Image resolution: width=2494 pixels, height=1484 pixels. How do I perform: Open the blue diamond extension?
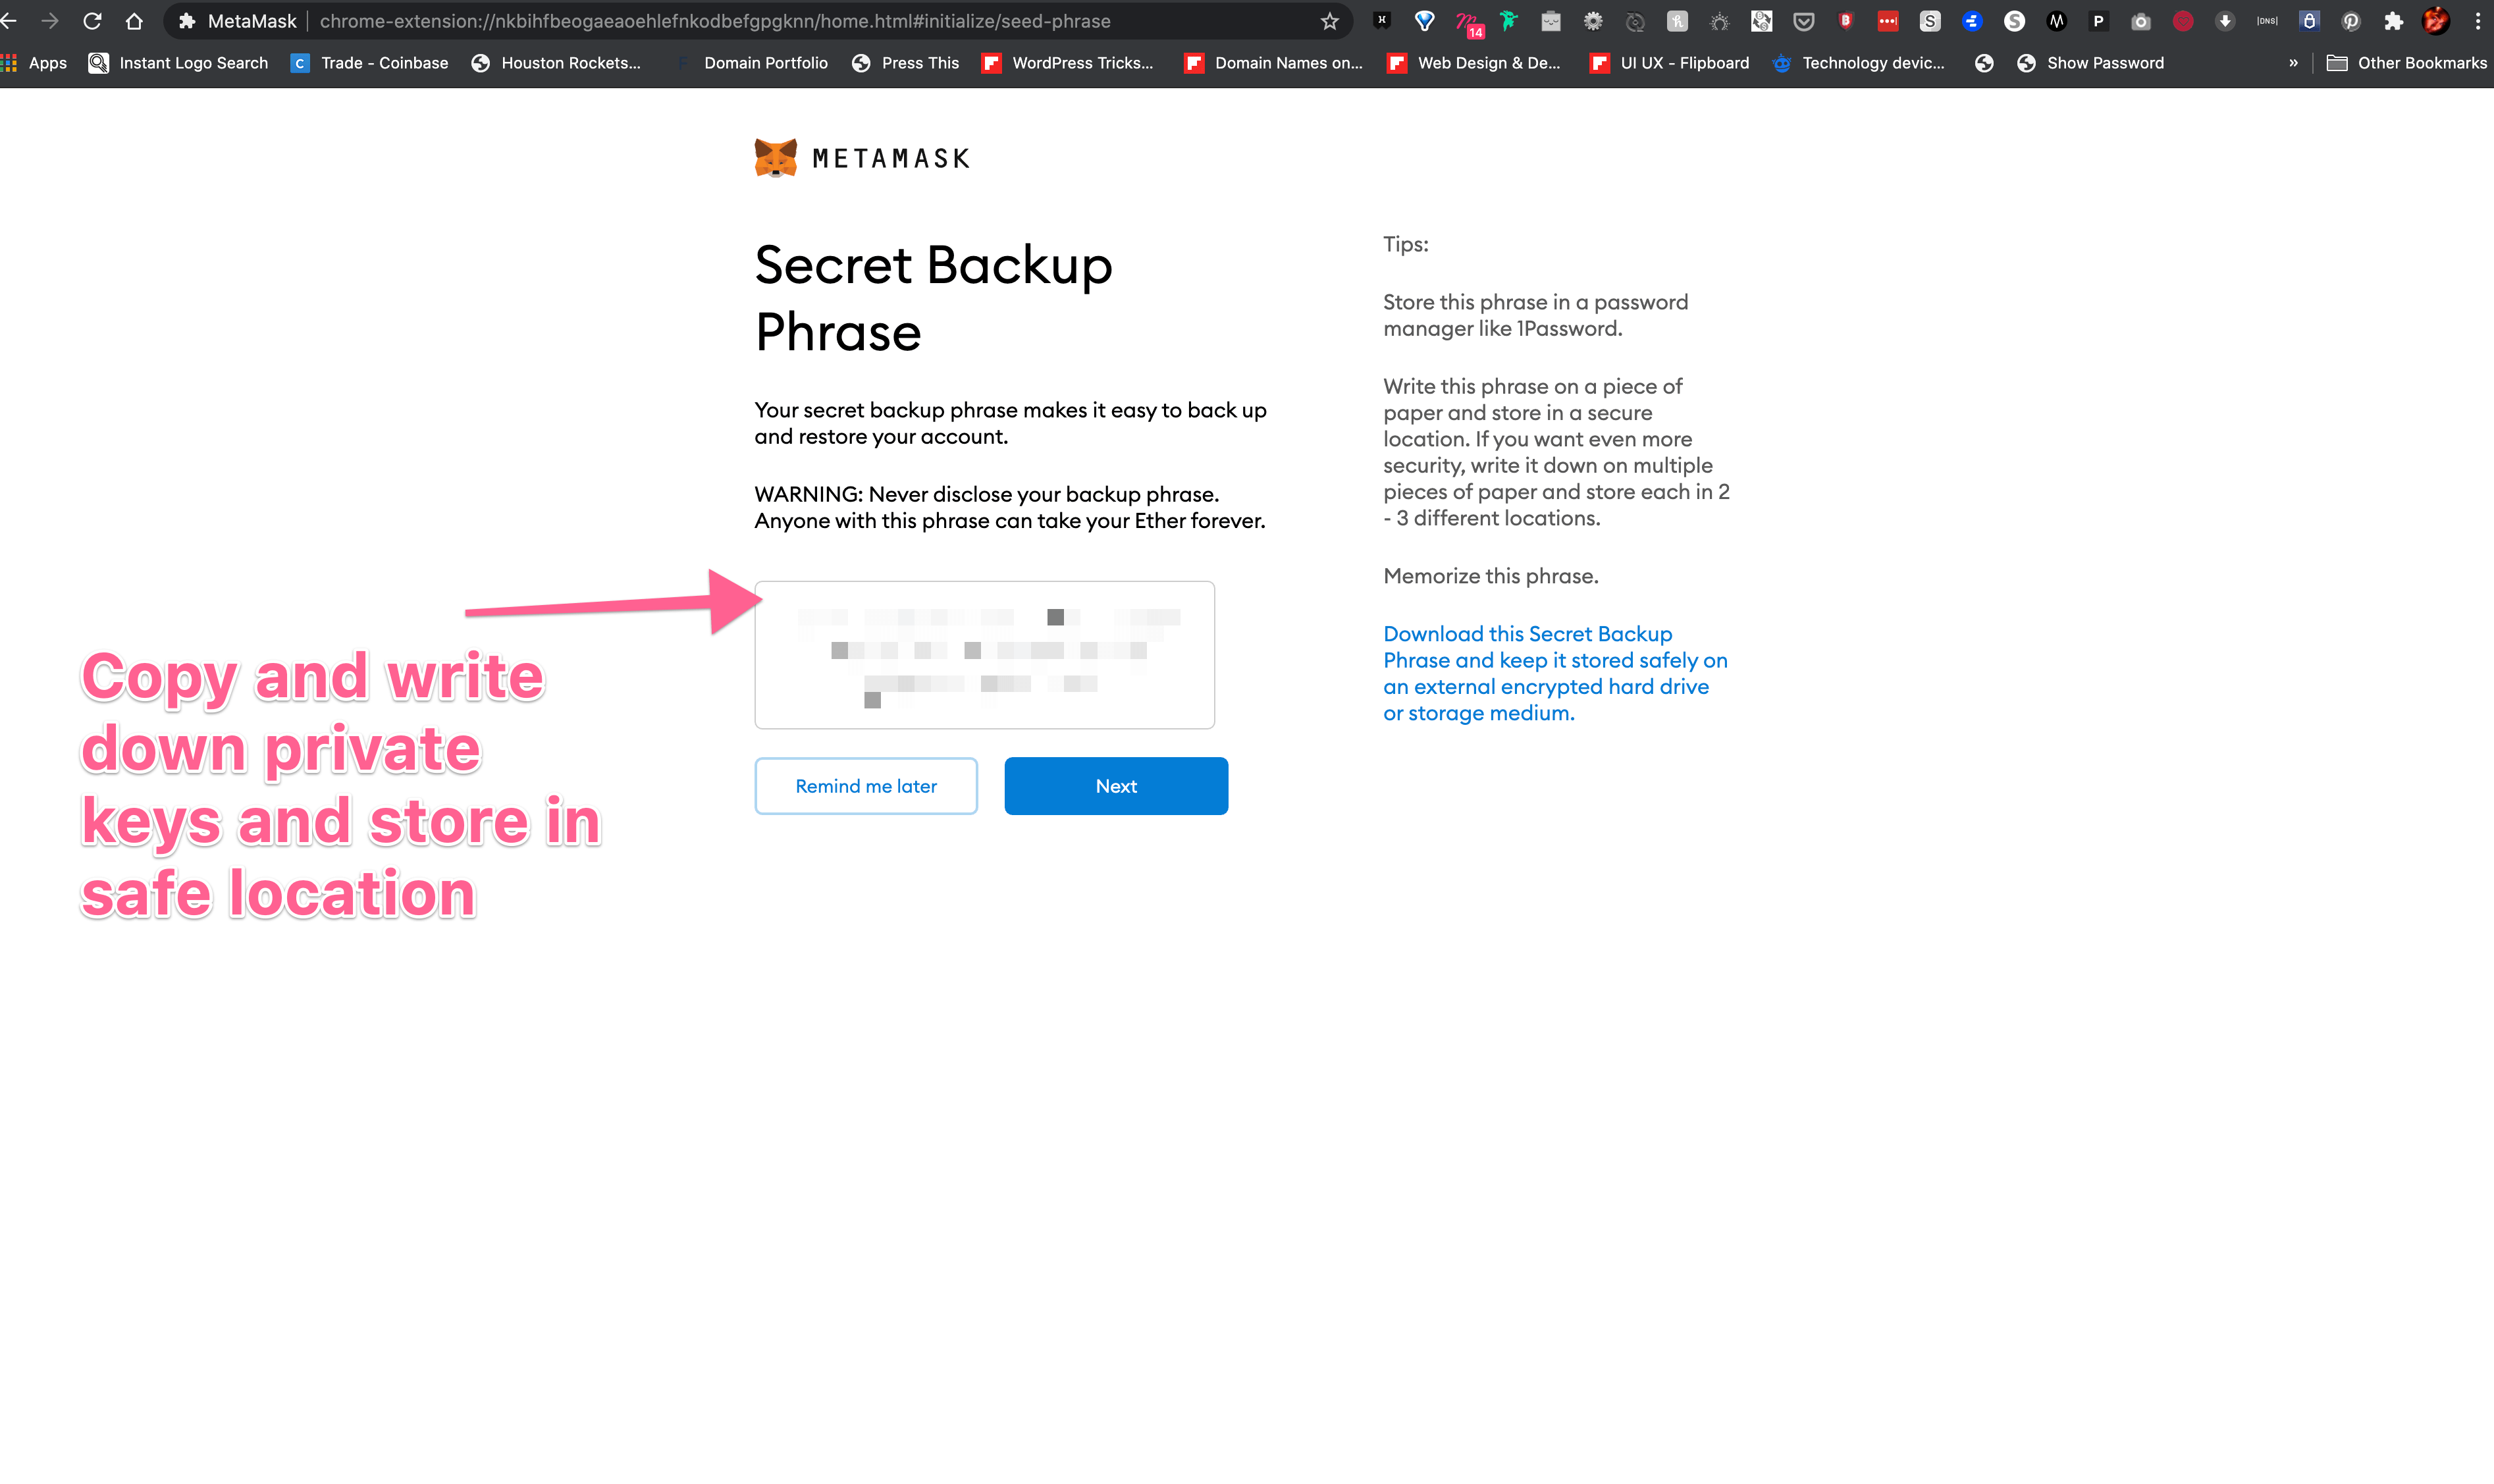(x=1424, y=21)
